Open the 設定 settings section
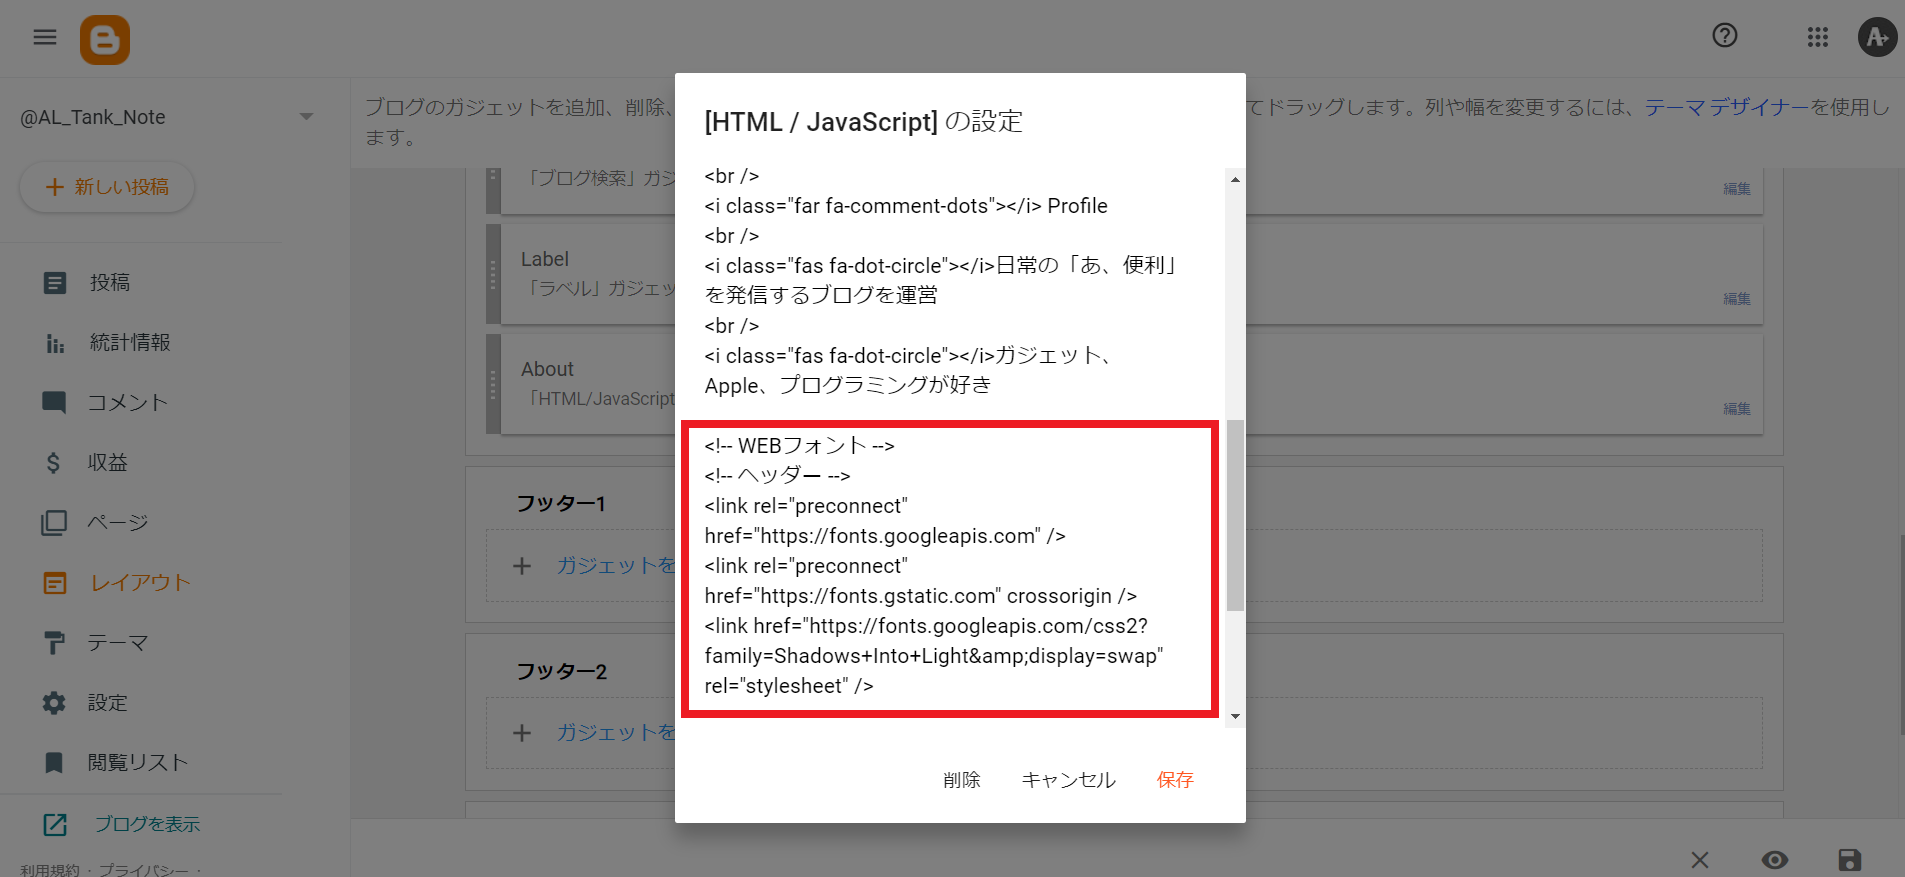Screen dimensions: 1905x877 pos(108,703)
